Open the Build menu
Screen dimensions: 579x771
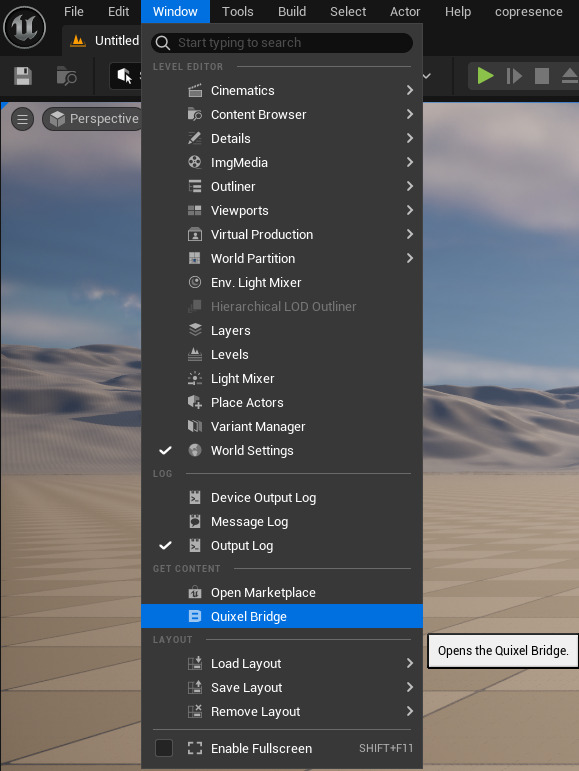pos(292,11)
